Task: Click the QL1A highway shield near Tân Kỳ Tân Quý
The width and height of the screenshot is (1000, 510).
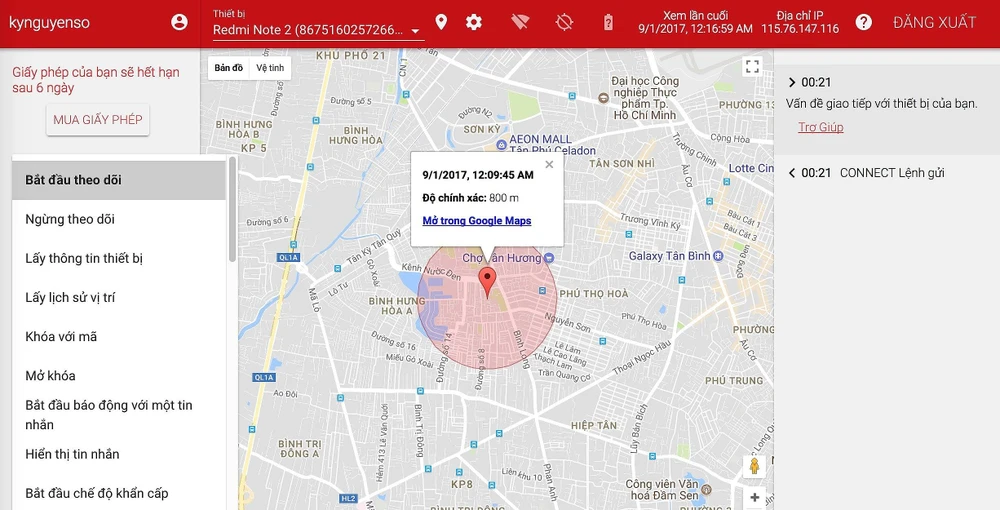Action: pyautogui.click(x=289, y=258)
